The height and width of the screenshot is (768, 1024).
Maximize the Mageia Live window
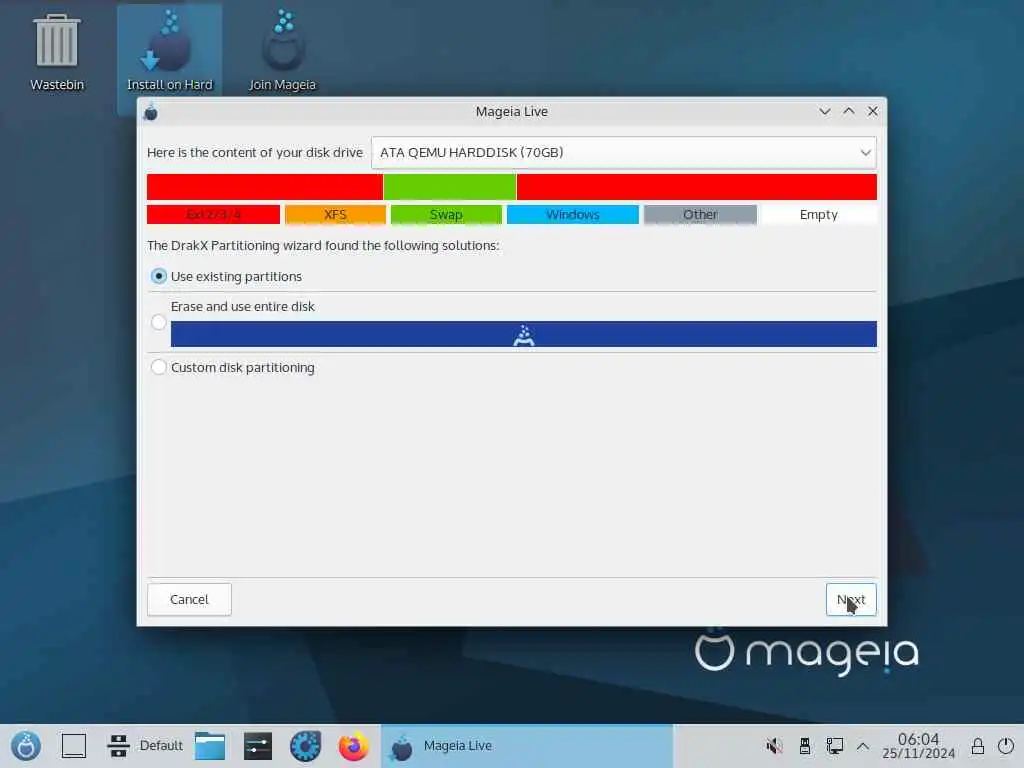849,112
